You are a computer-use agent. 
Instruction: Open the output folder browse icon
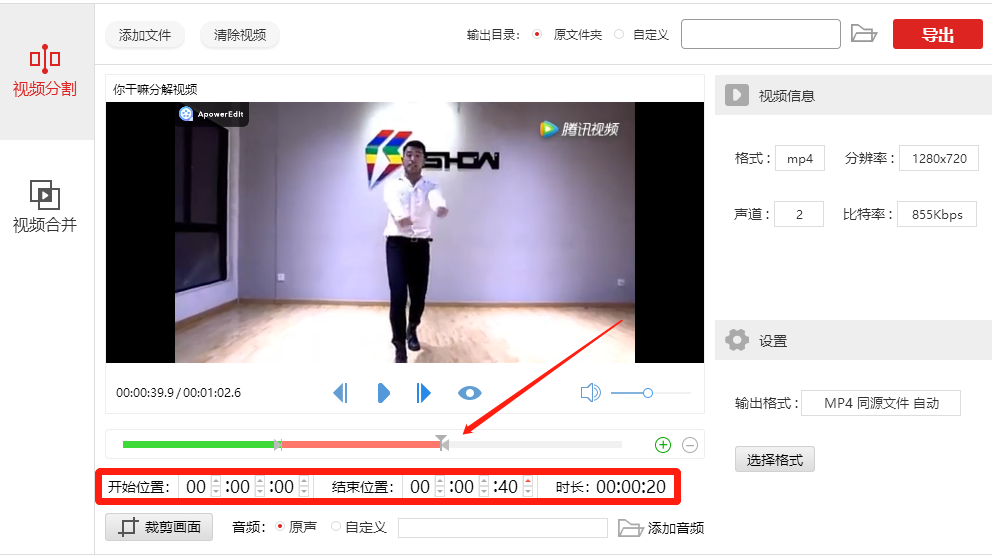pyautogui.click(x=864, y=34)
